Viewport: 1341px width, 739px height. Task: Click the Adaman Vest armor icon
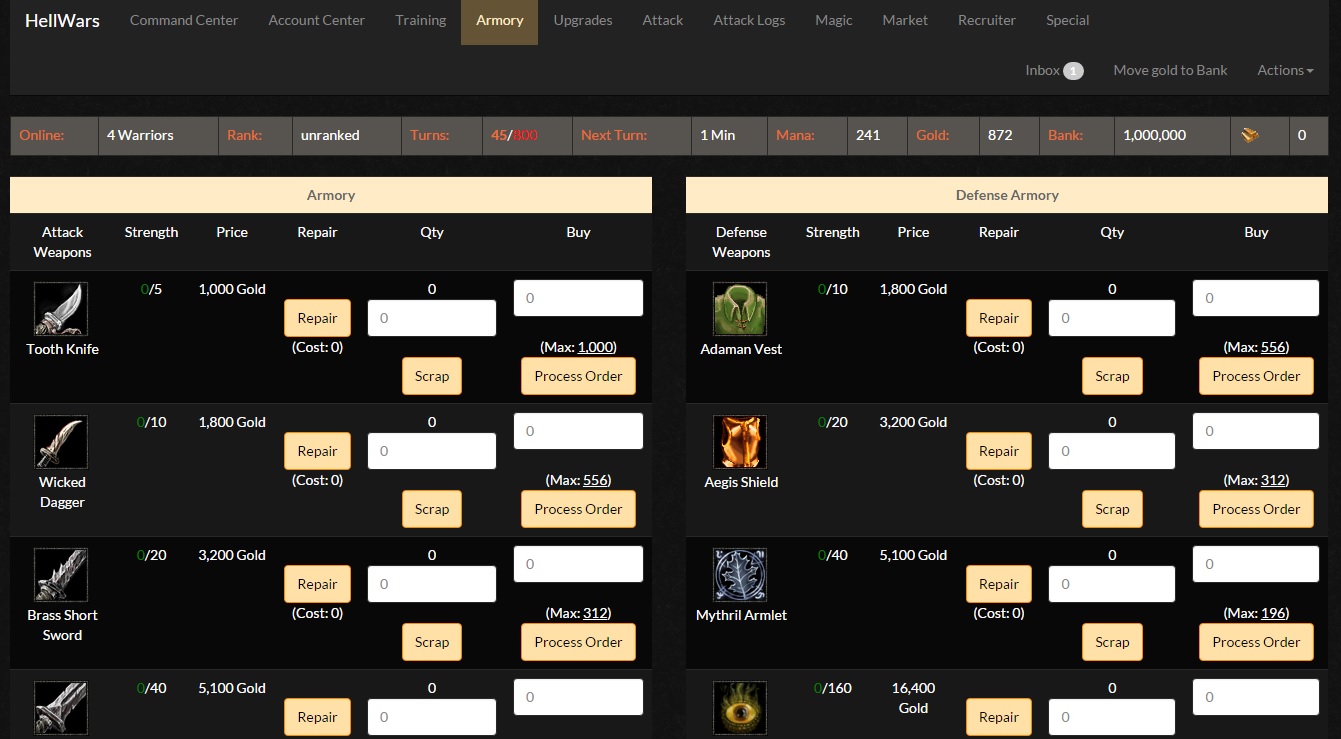coord(740,308)
